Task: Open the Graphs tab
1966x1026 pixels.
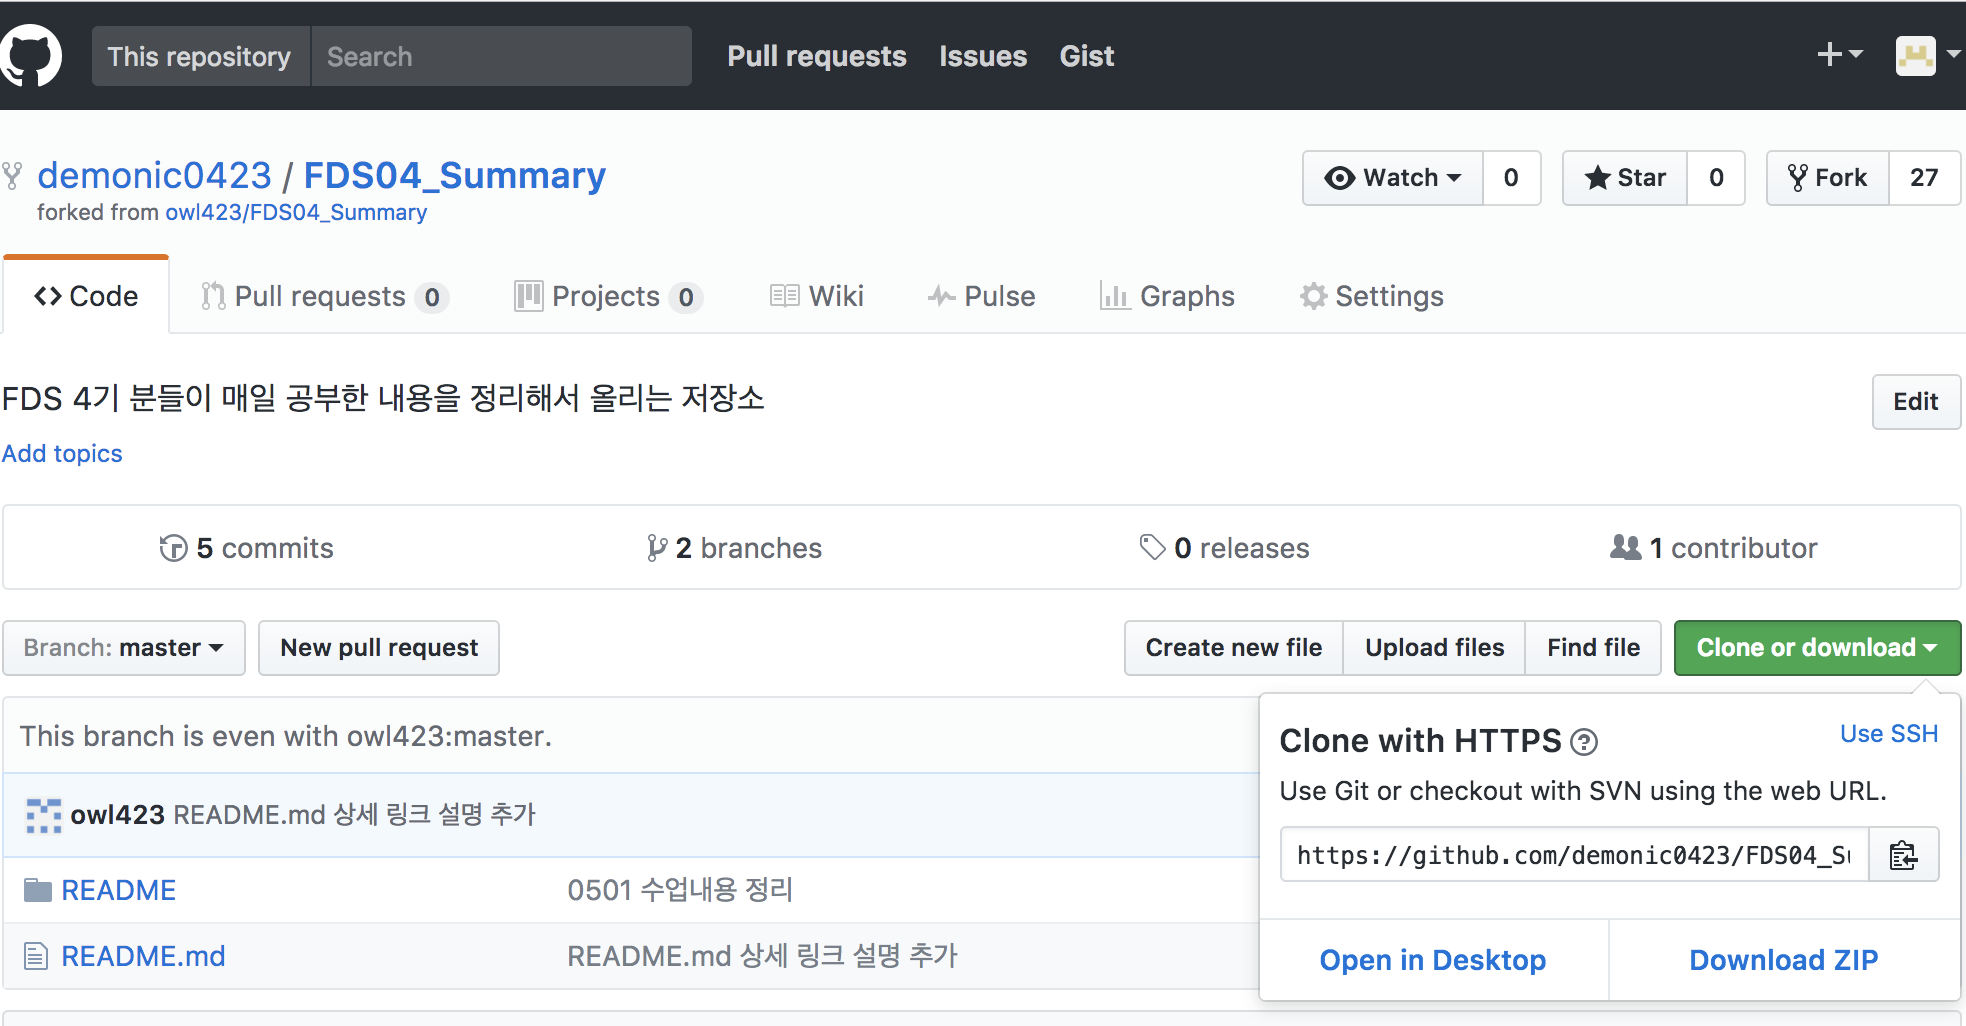Action: point(1167,297)
